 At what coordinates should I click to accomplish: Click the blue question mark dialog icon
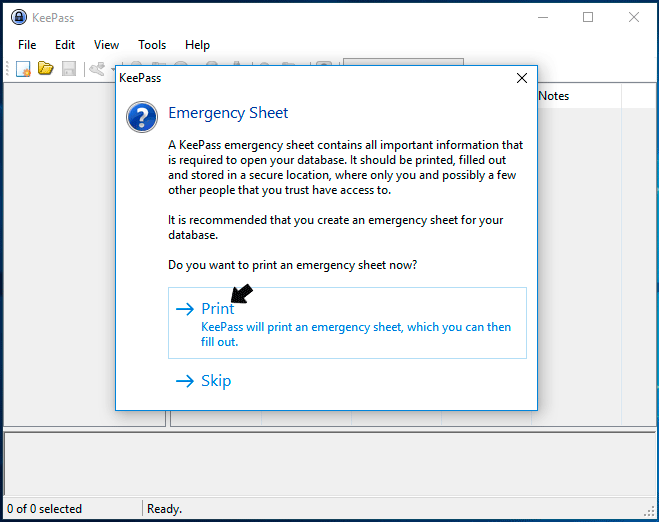(x=142, y=117)
